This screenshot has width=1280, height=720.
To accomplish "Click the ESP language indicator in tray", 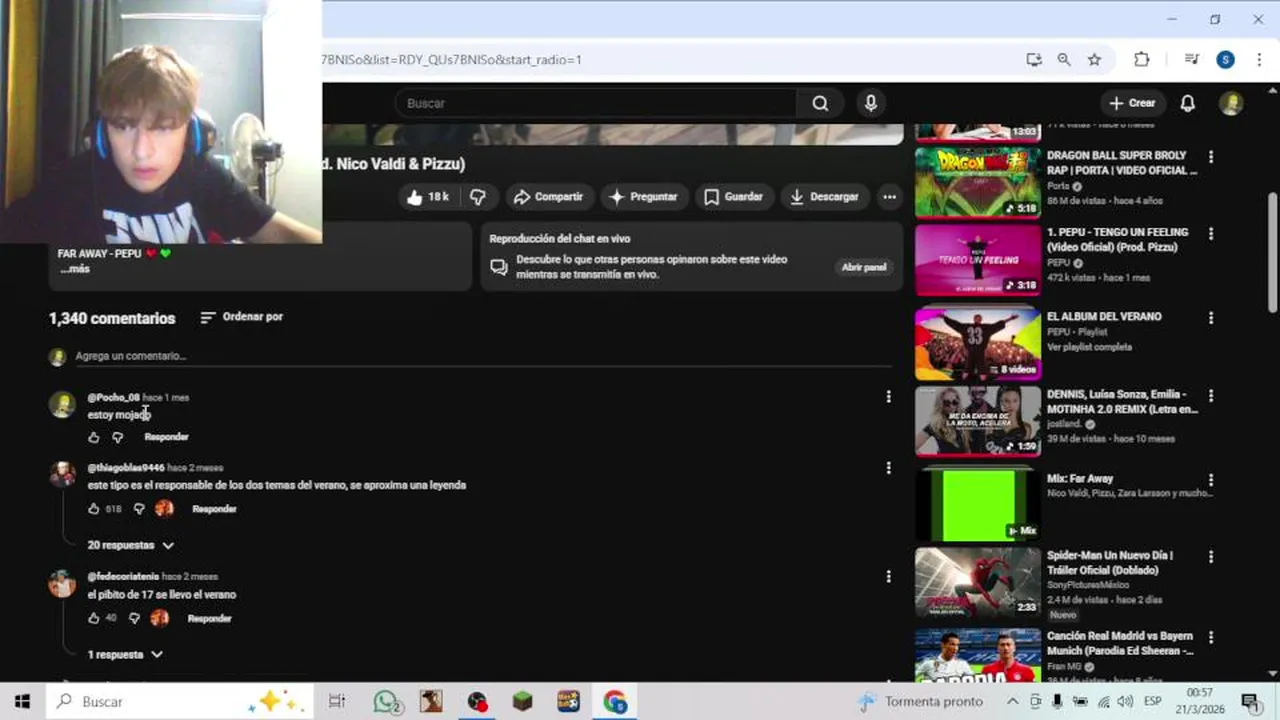I will pos(1152,701).
